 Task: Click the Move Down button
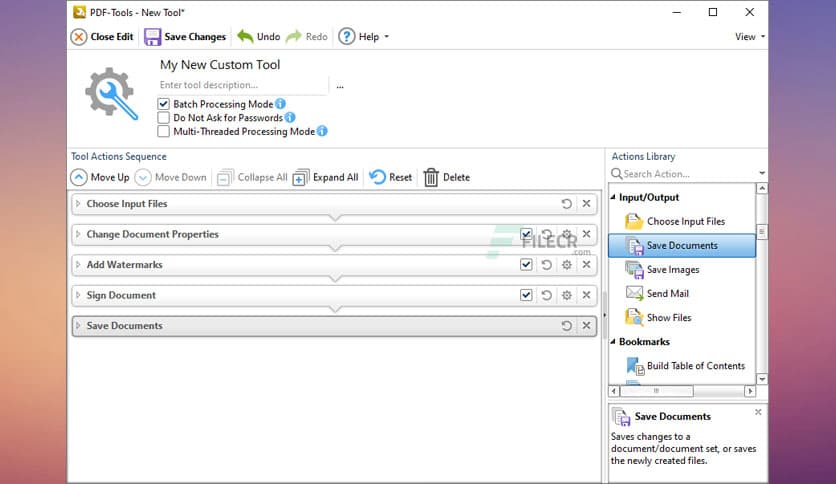pos(171,178)
